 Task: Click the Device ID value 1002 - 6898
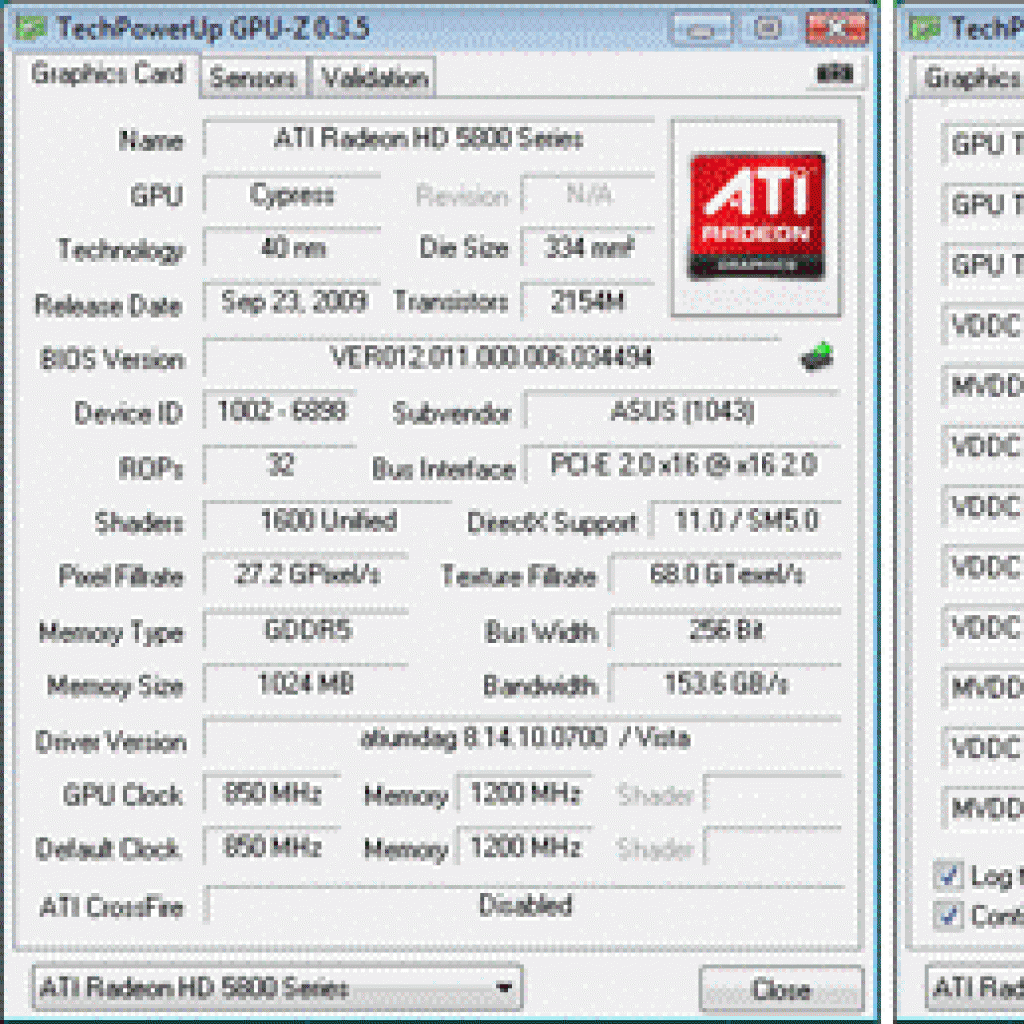coord(280,411)
